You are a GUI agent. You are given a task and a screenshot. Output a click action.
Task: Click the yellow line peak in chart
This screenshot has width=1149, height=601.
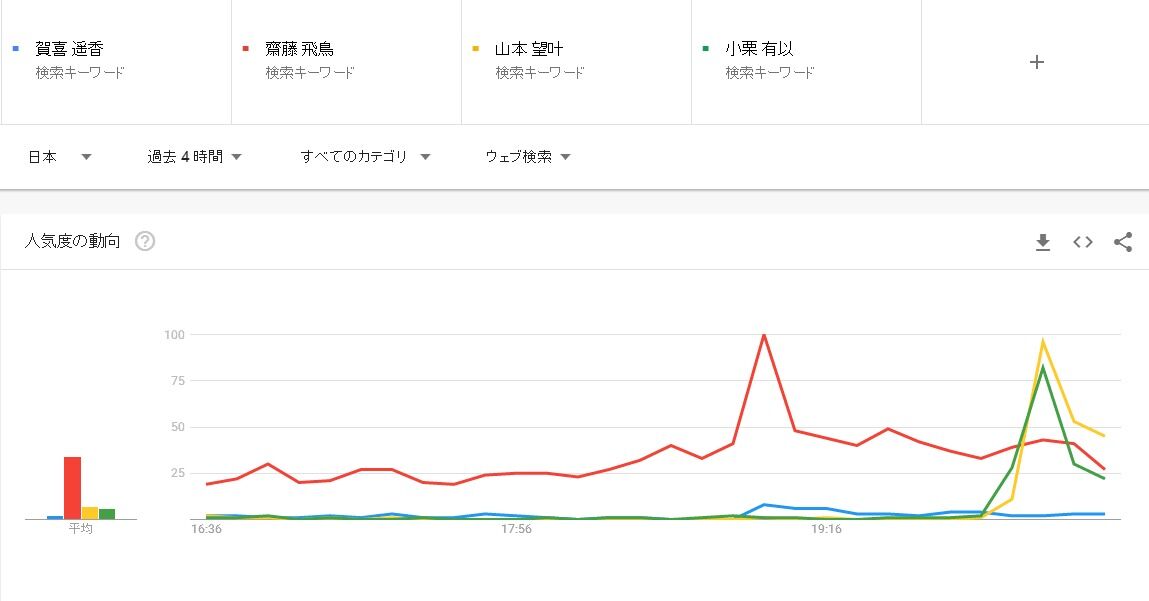pos(1043,342)
